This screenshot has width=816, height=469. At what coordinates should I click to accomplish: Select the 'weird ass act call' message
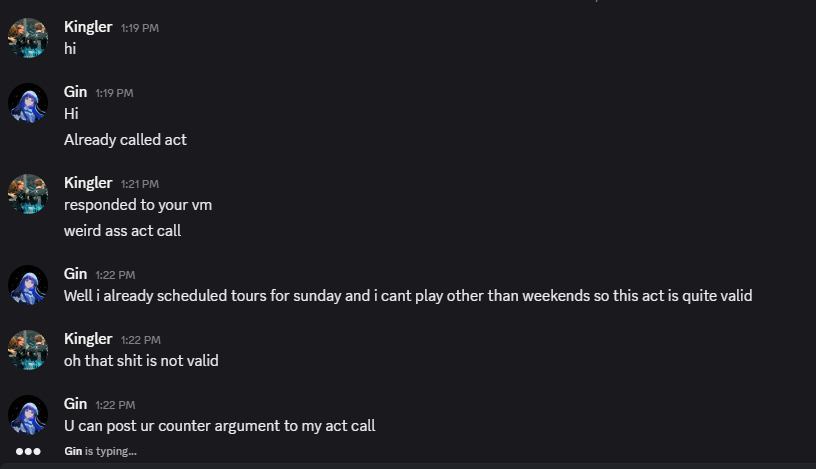[122, 231]
